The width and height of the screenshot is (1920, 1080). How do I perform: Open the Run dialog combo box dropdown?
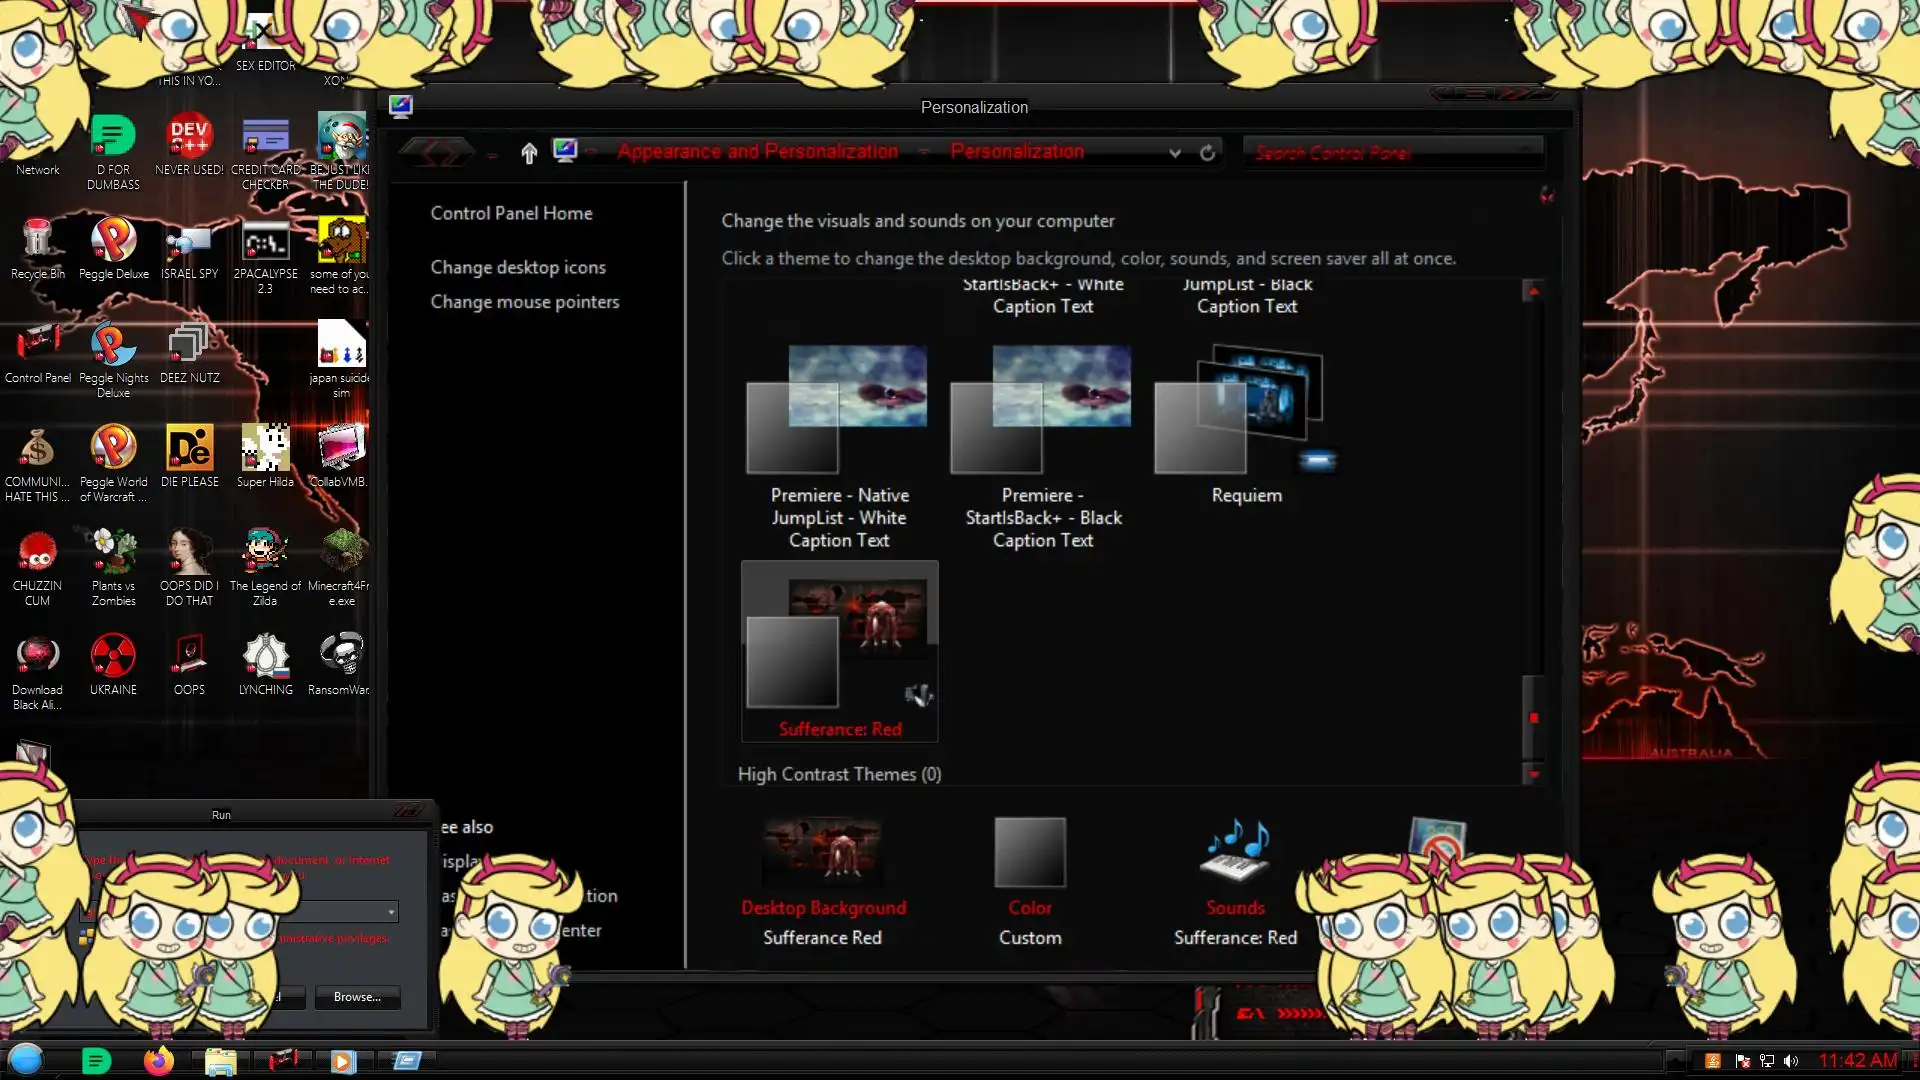(x=391, y=912)
